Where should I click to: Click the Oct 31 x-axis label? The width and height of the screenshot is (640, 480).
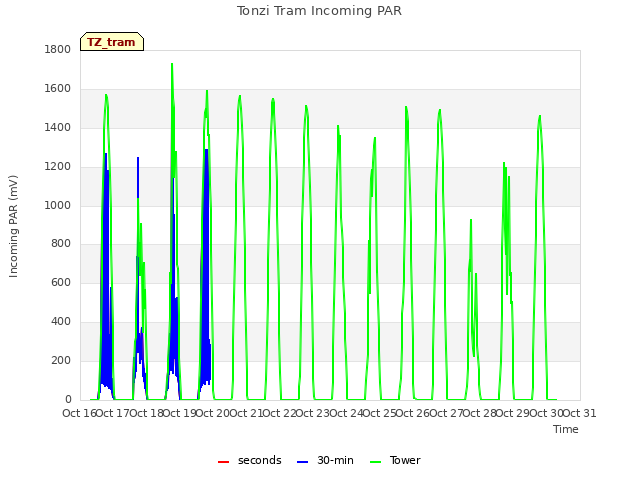[x=580, y=413]
